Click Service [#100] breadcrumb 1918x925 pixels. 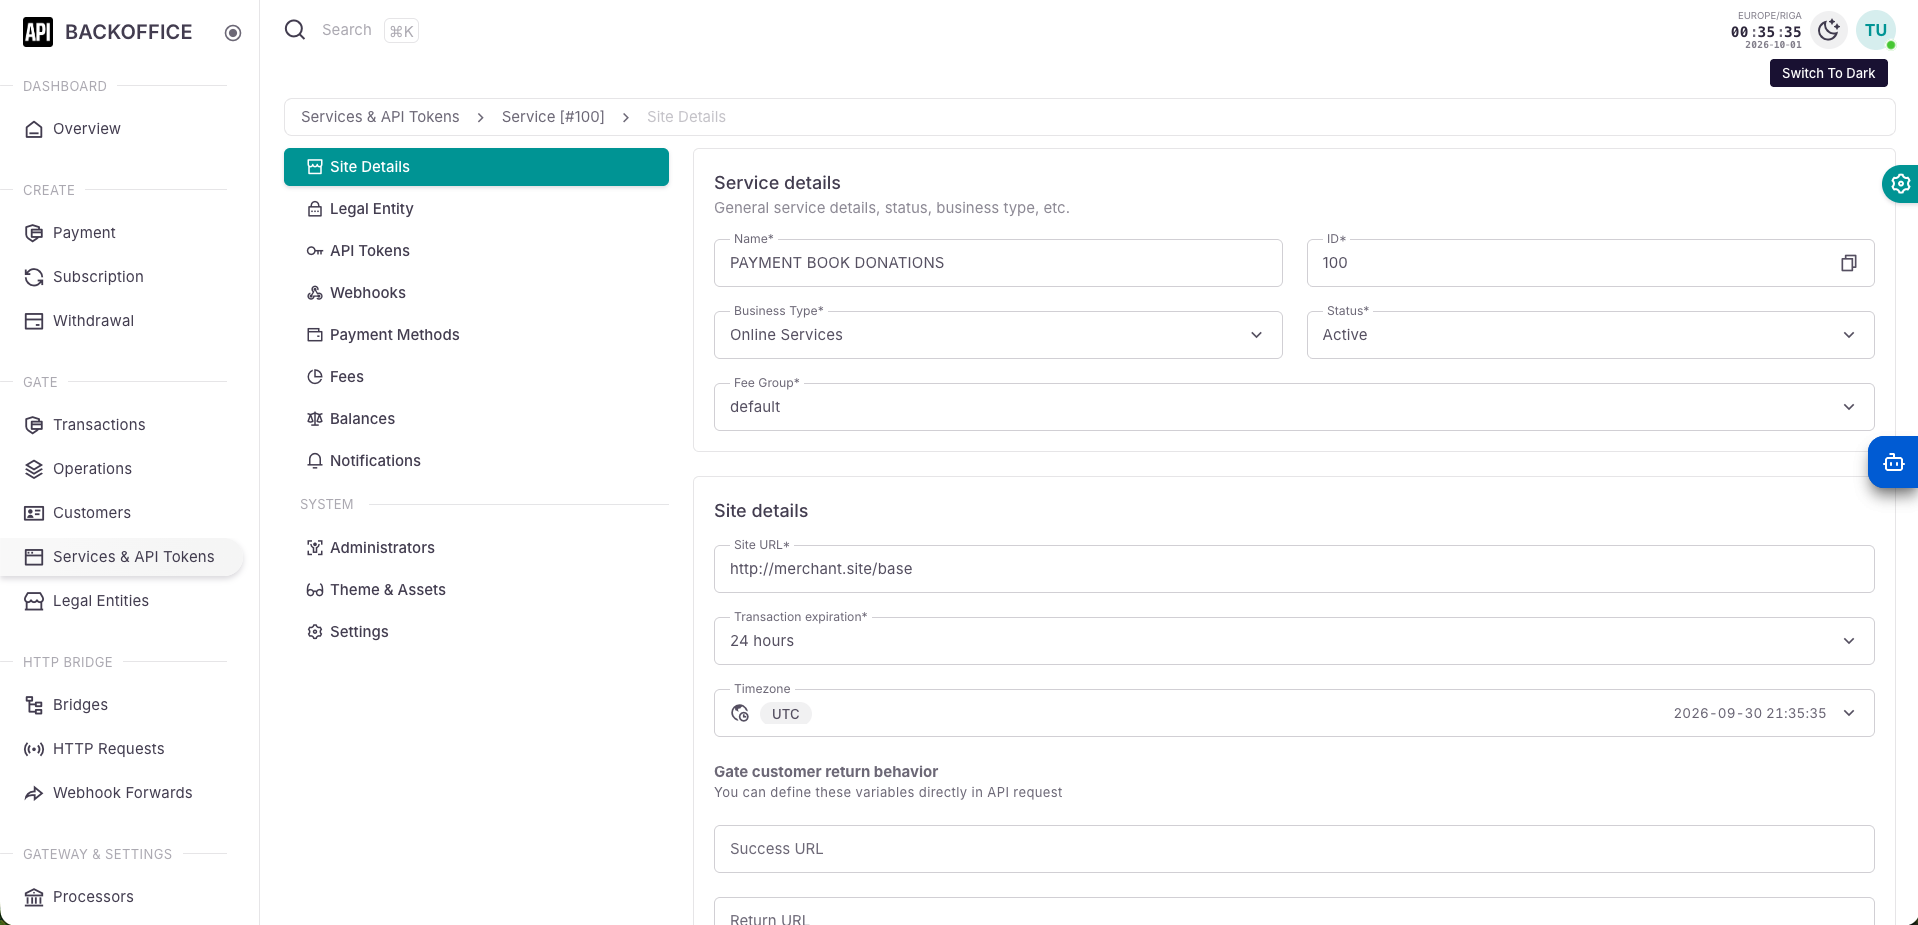[x=553, y=117]
